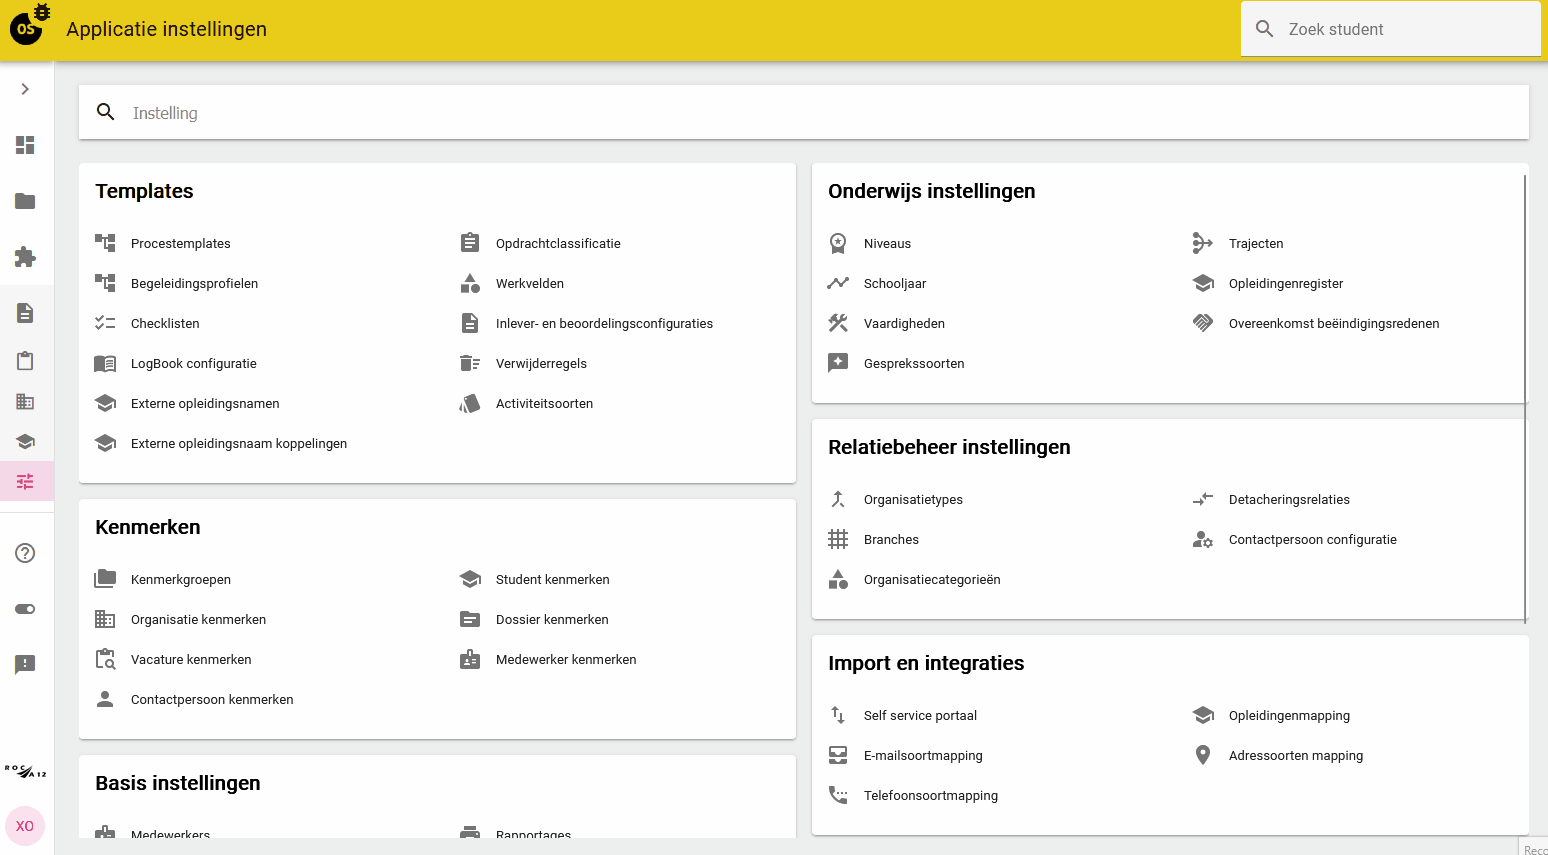Click the Branches grid icon
Screen dimensions: 1548x855
pyautogui.click(x=838, y=539)
